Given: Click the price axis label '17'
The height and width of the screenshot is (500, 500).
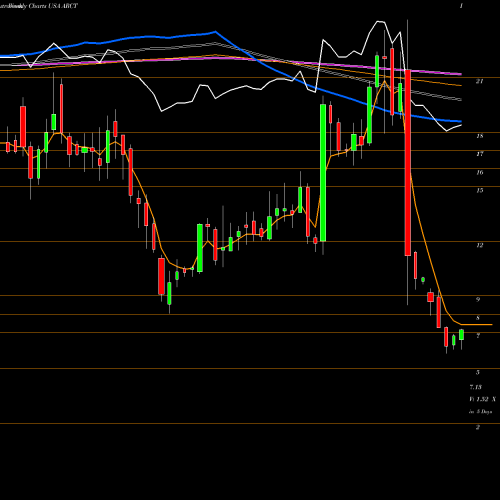Looking at the screenshot, I should pyautogui.click(x=479, y=154).
